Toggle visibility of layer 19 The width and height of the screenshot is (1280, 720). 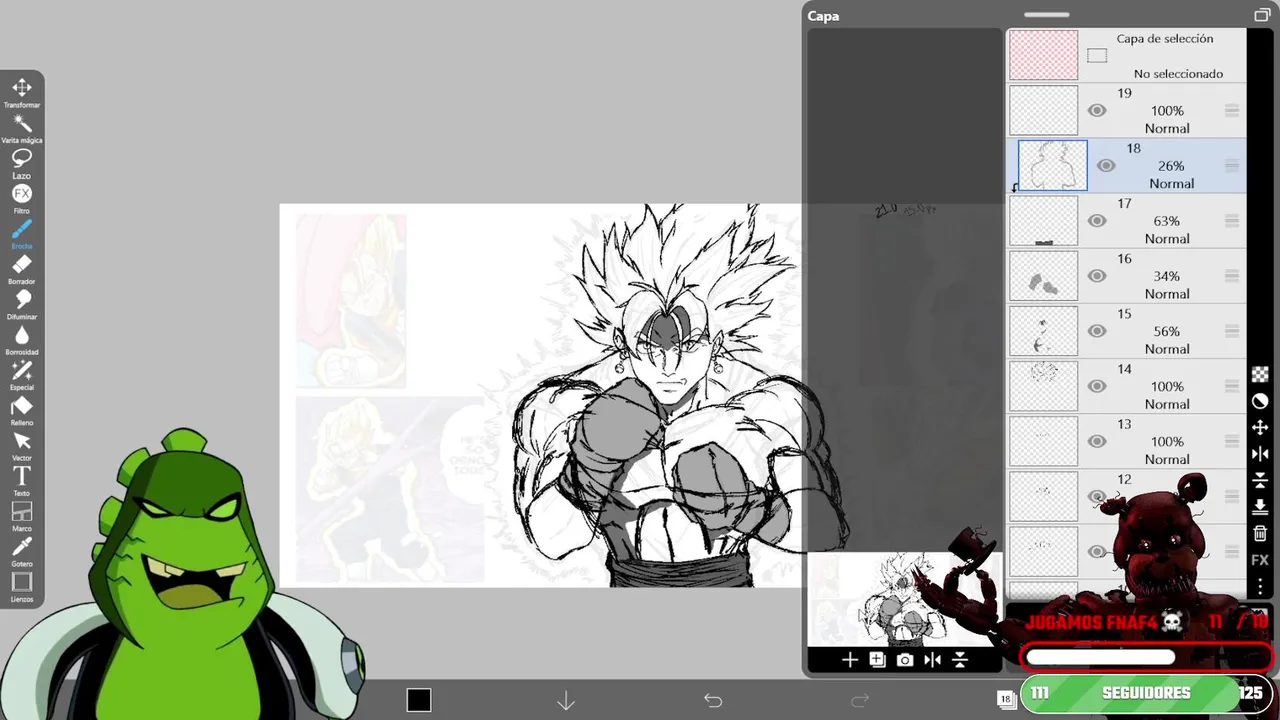click(x=1097, y=111)
